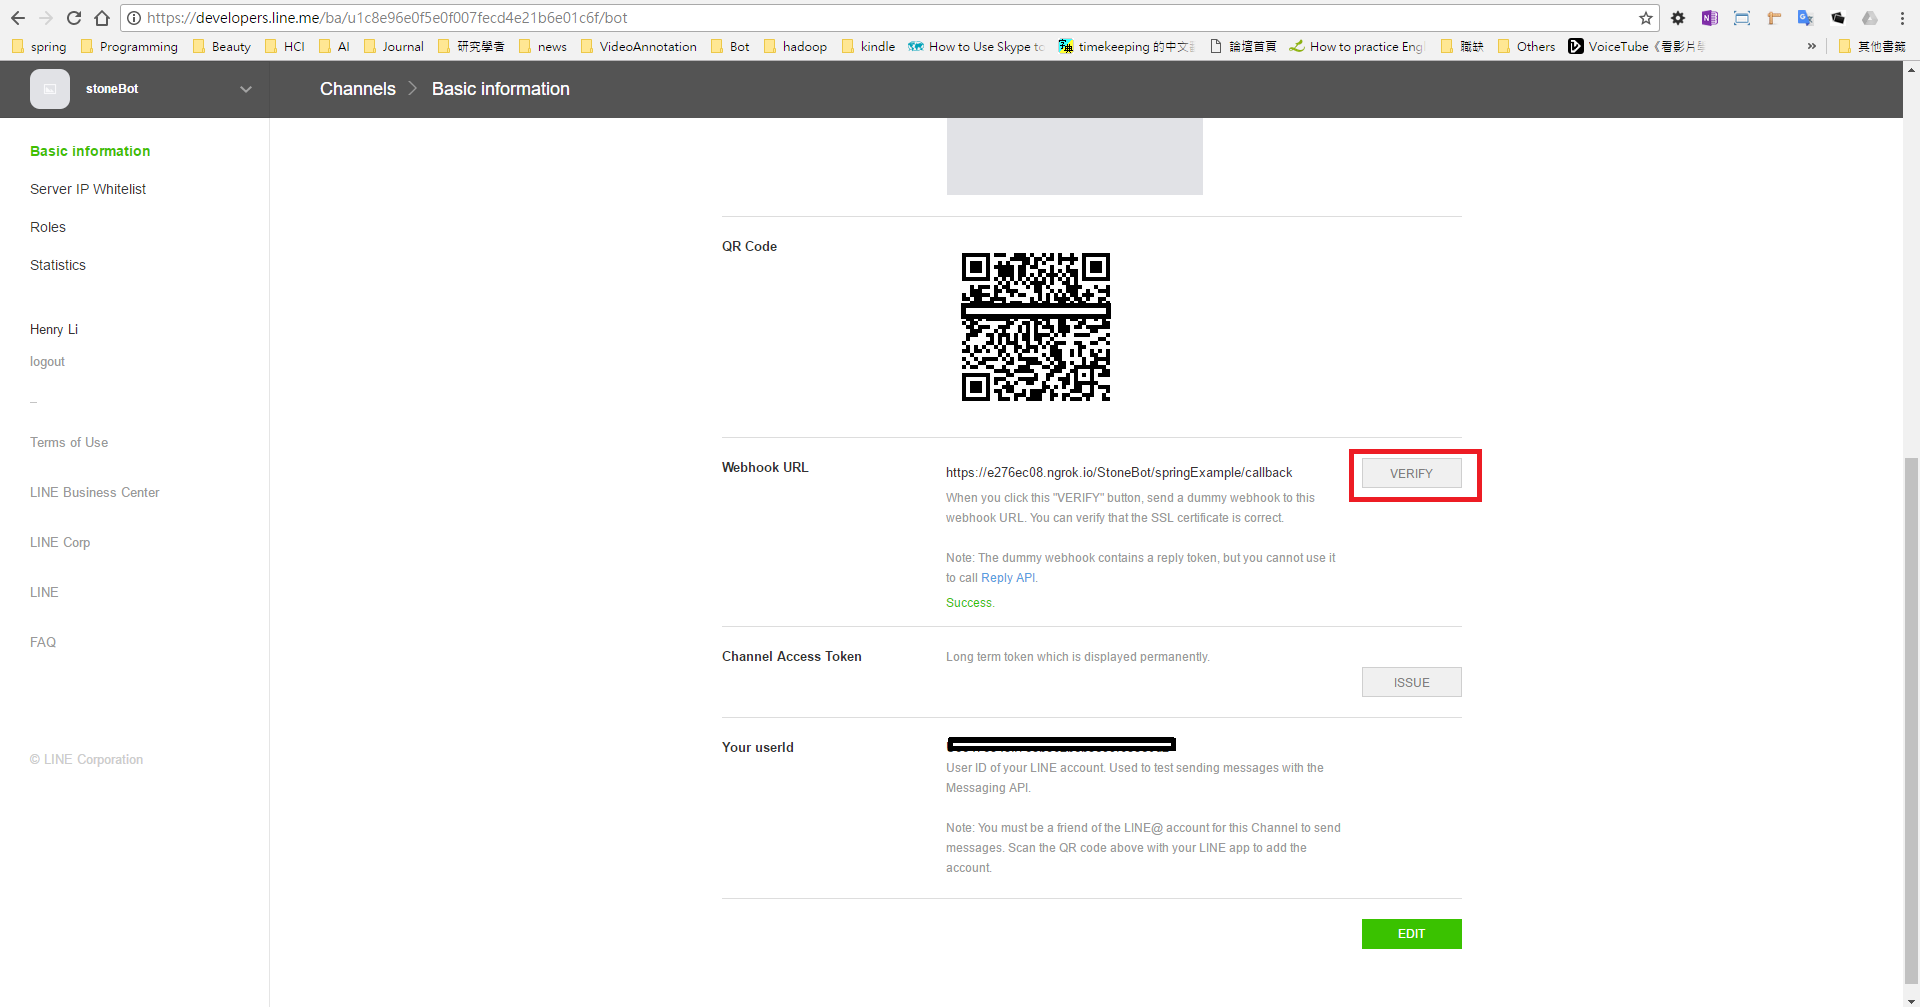1920x1007 pixels.
Task: Open the Journal bookmark folder
Action: pos(394,46)
